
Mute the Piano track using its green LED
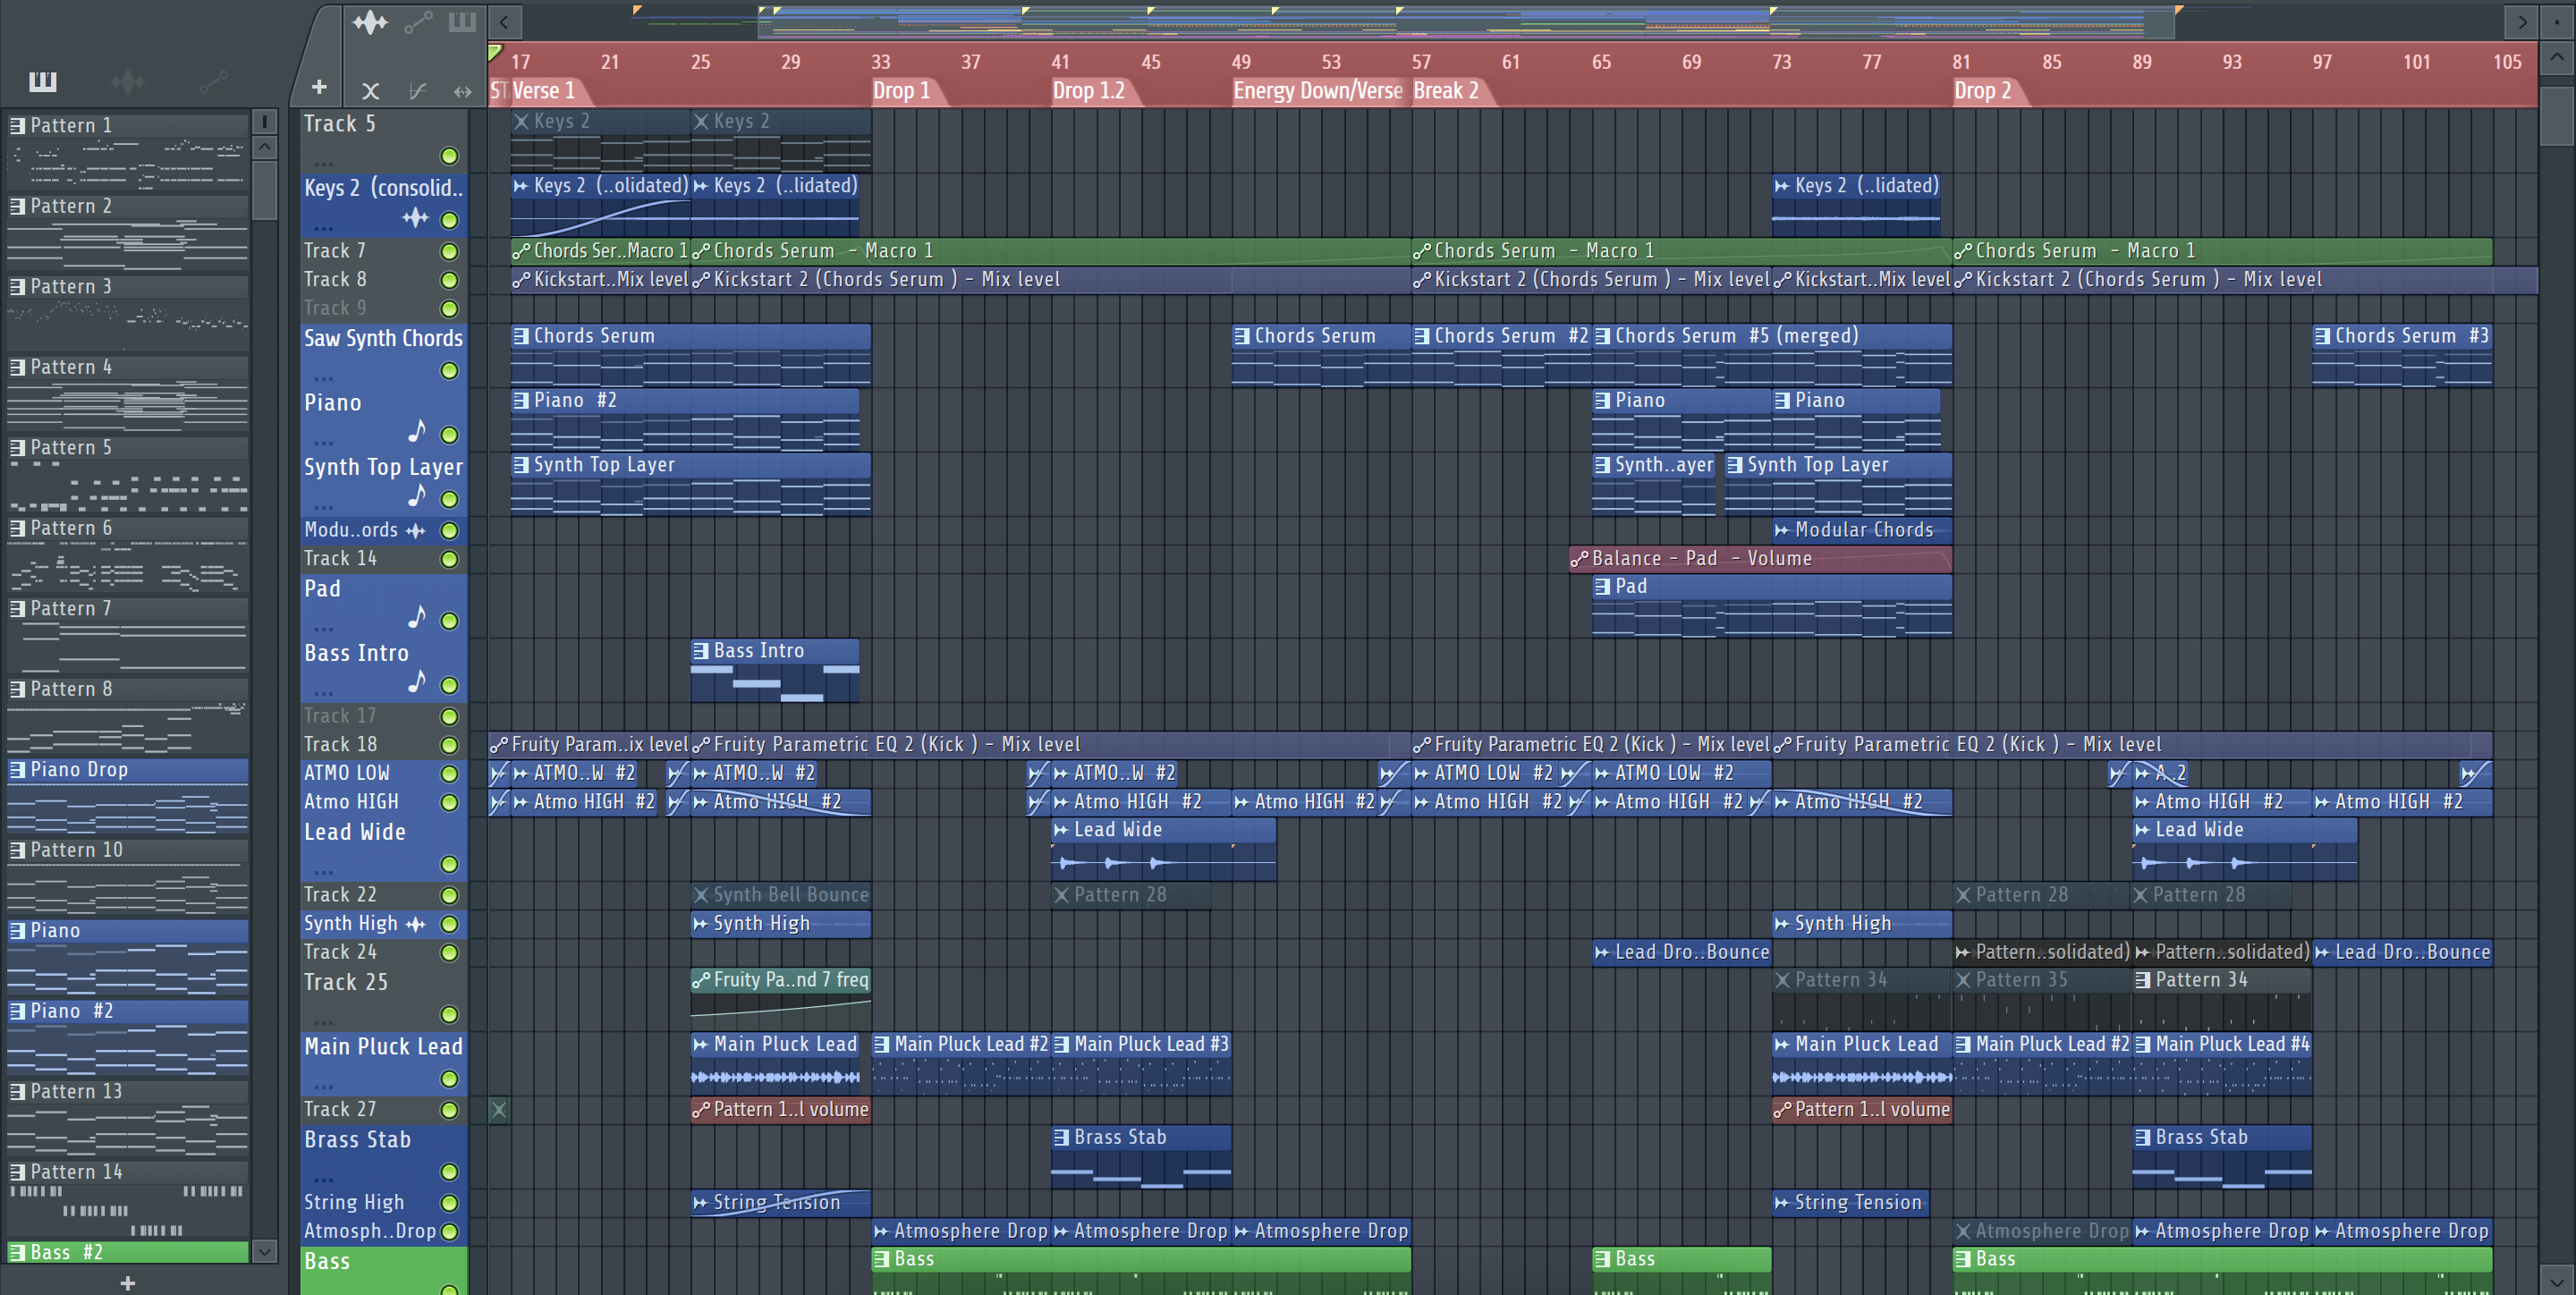click(450, 435)
